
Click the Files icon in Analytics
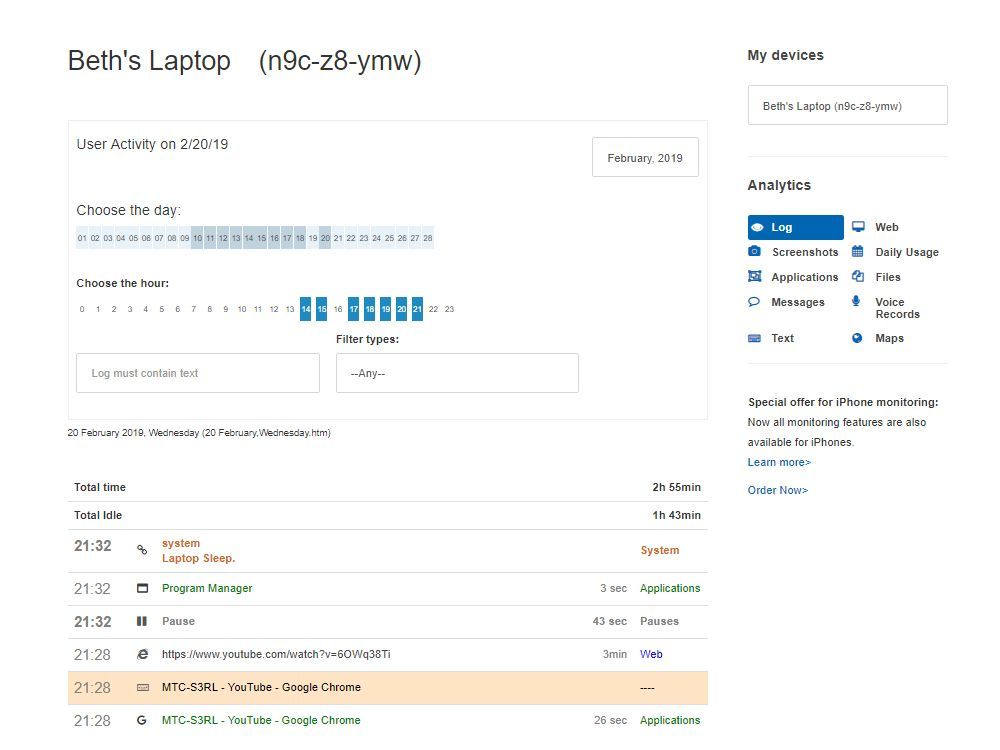tap(858, 276)
